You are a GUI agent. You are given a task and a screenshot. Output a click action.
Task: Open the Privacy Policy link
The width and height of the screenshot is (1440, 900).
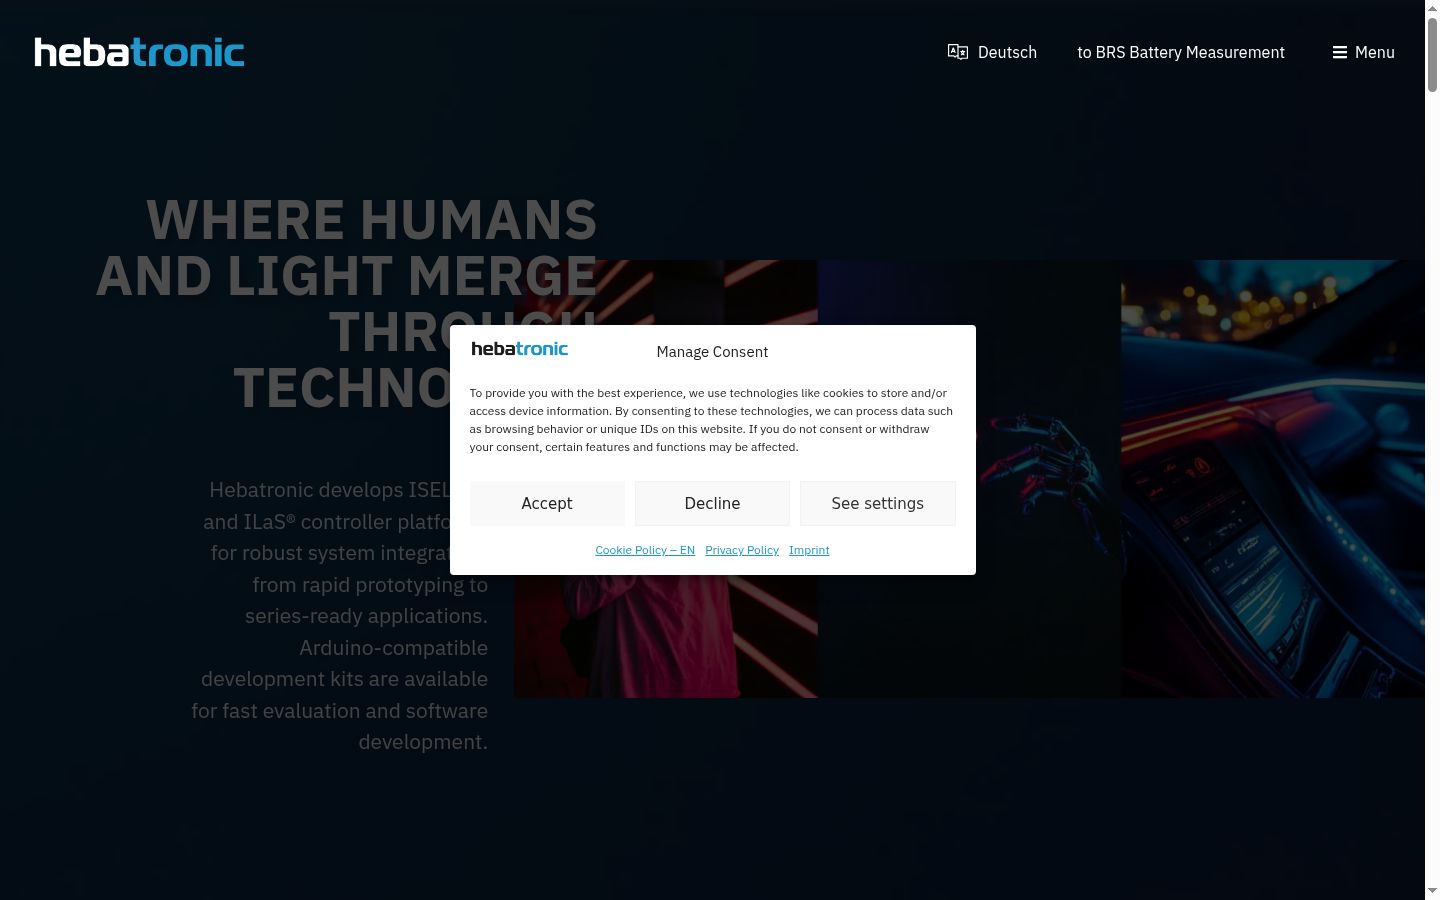click(x=742, y=550)
